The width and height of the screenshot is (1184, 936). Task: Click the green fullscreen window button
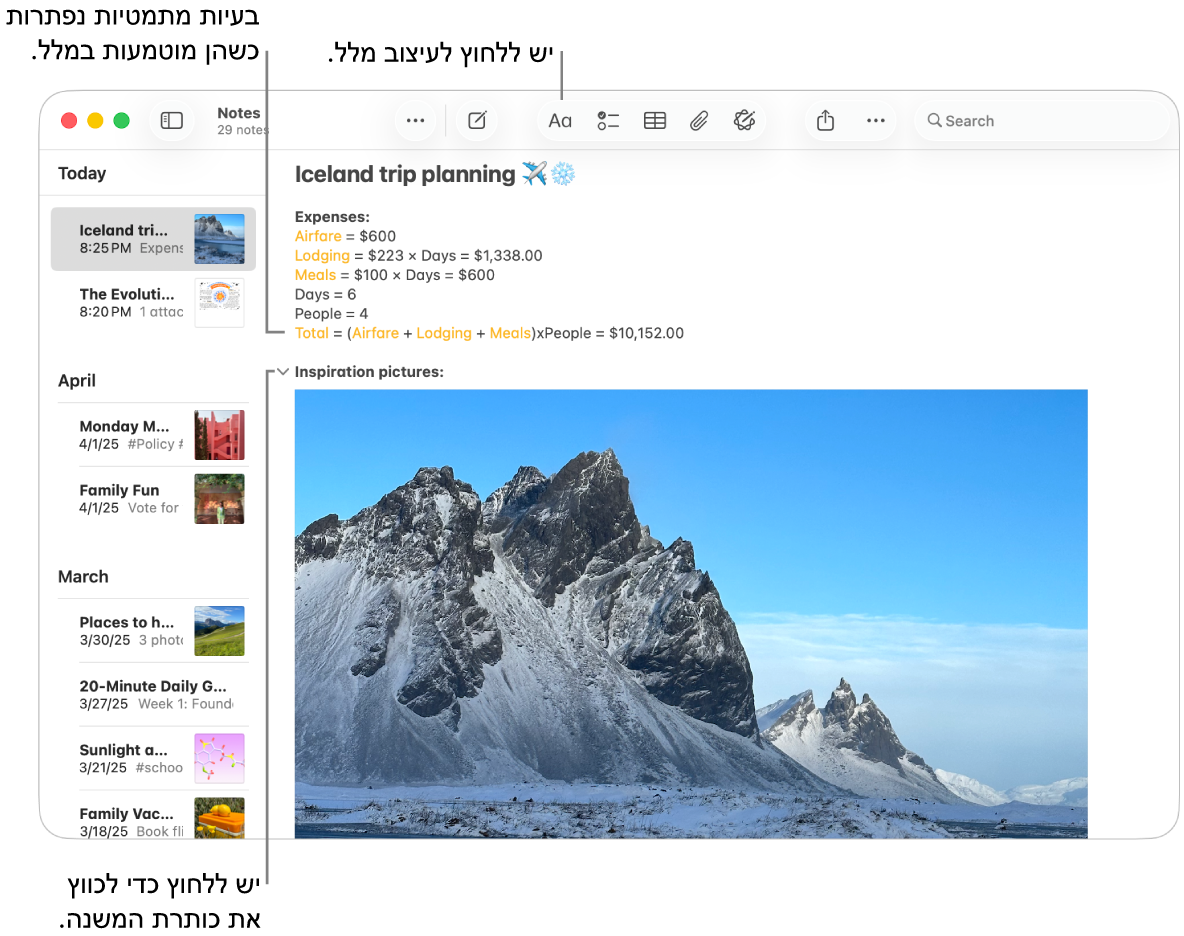pyautogui.click(x=122, y=121)
